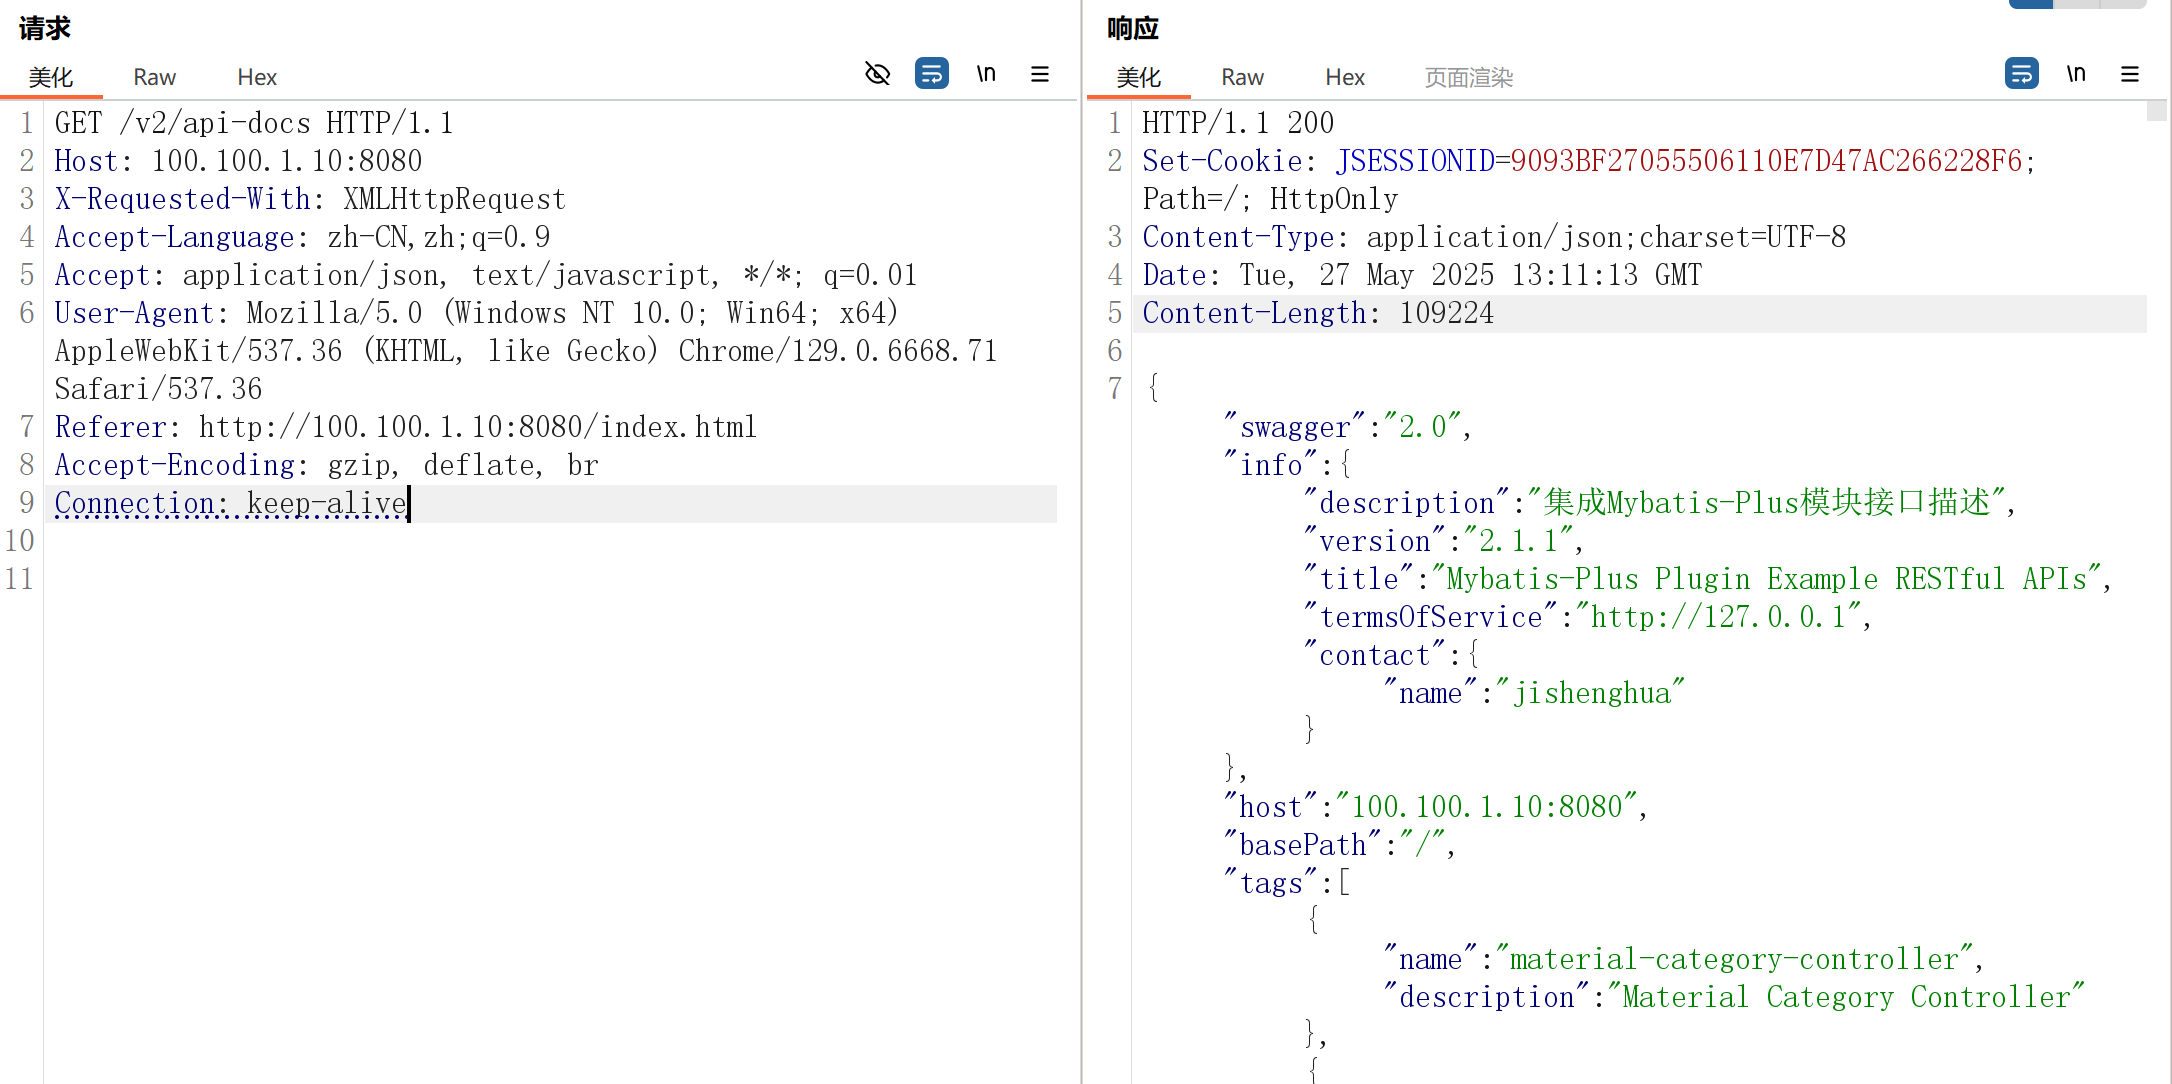This screenshot has height=1084, width=2172.
Task: Switch to Raw tab in response panel
Action: [1242, 77]
